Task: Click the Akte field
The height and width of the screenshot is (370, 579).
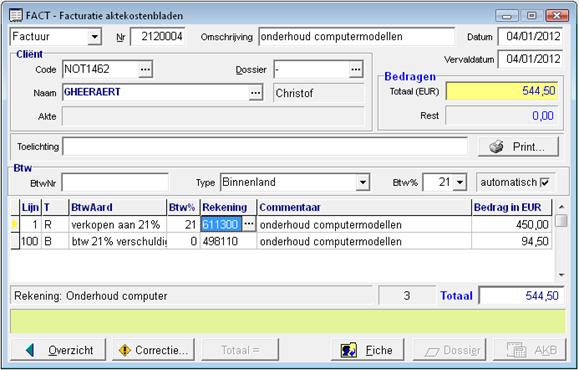Action: tap(213, 116)
